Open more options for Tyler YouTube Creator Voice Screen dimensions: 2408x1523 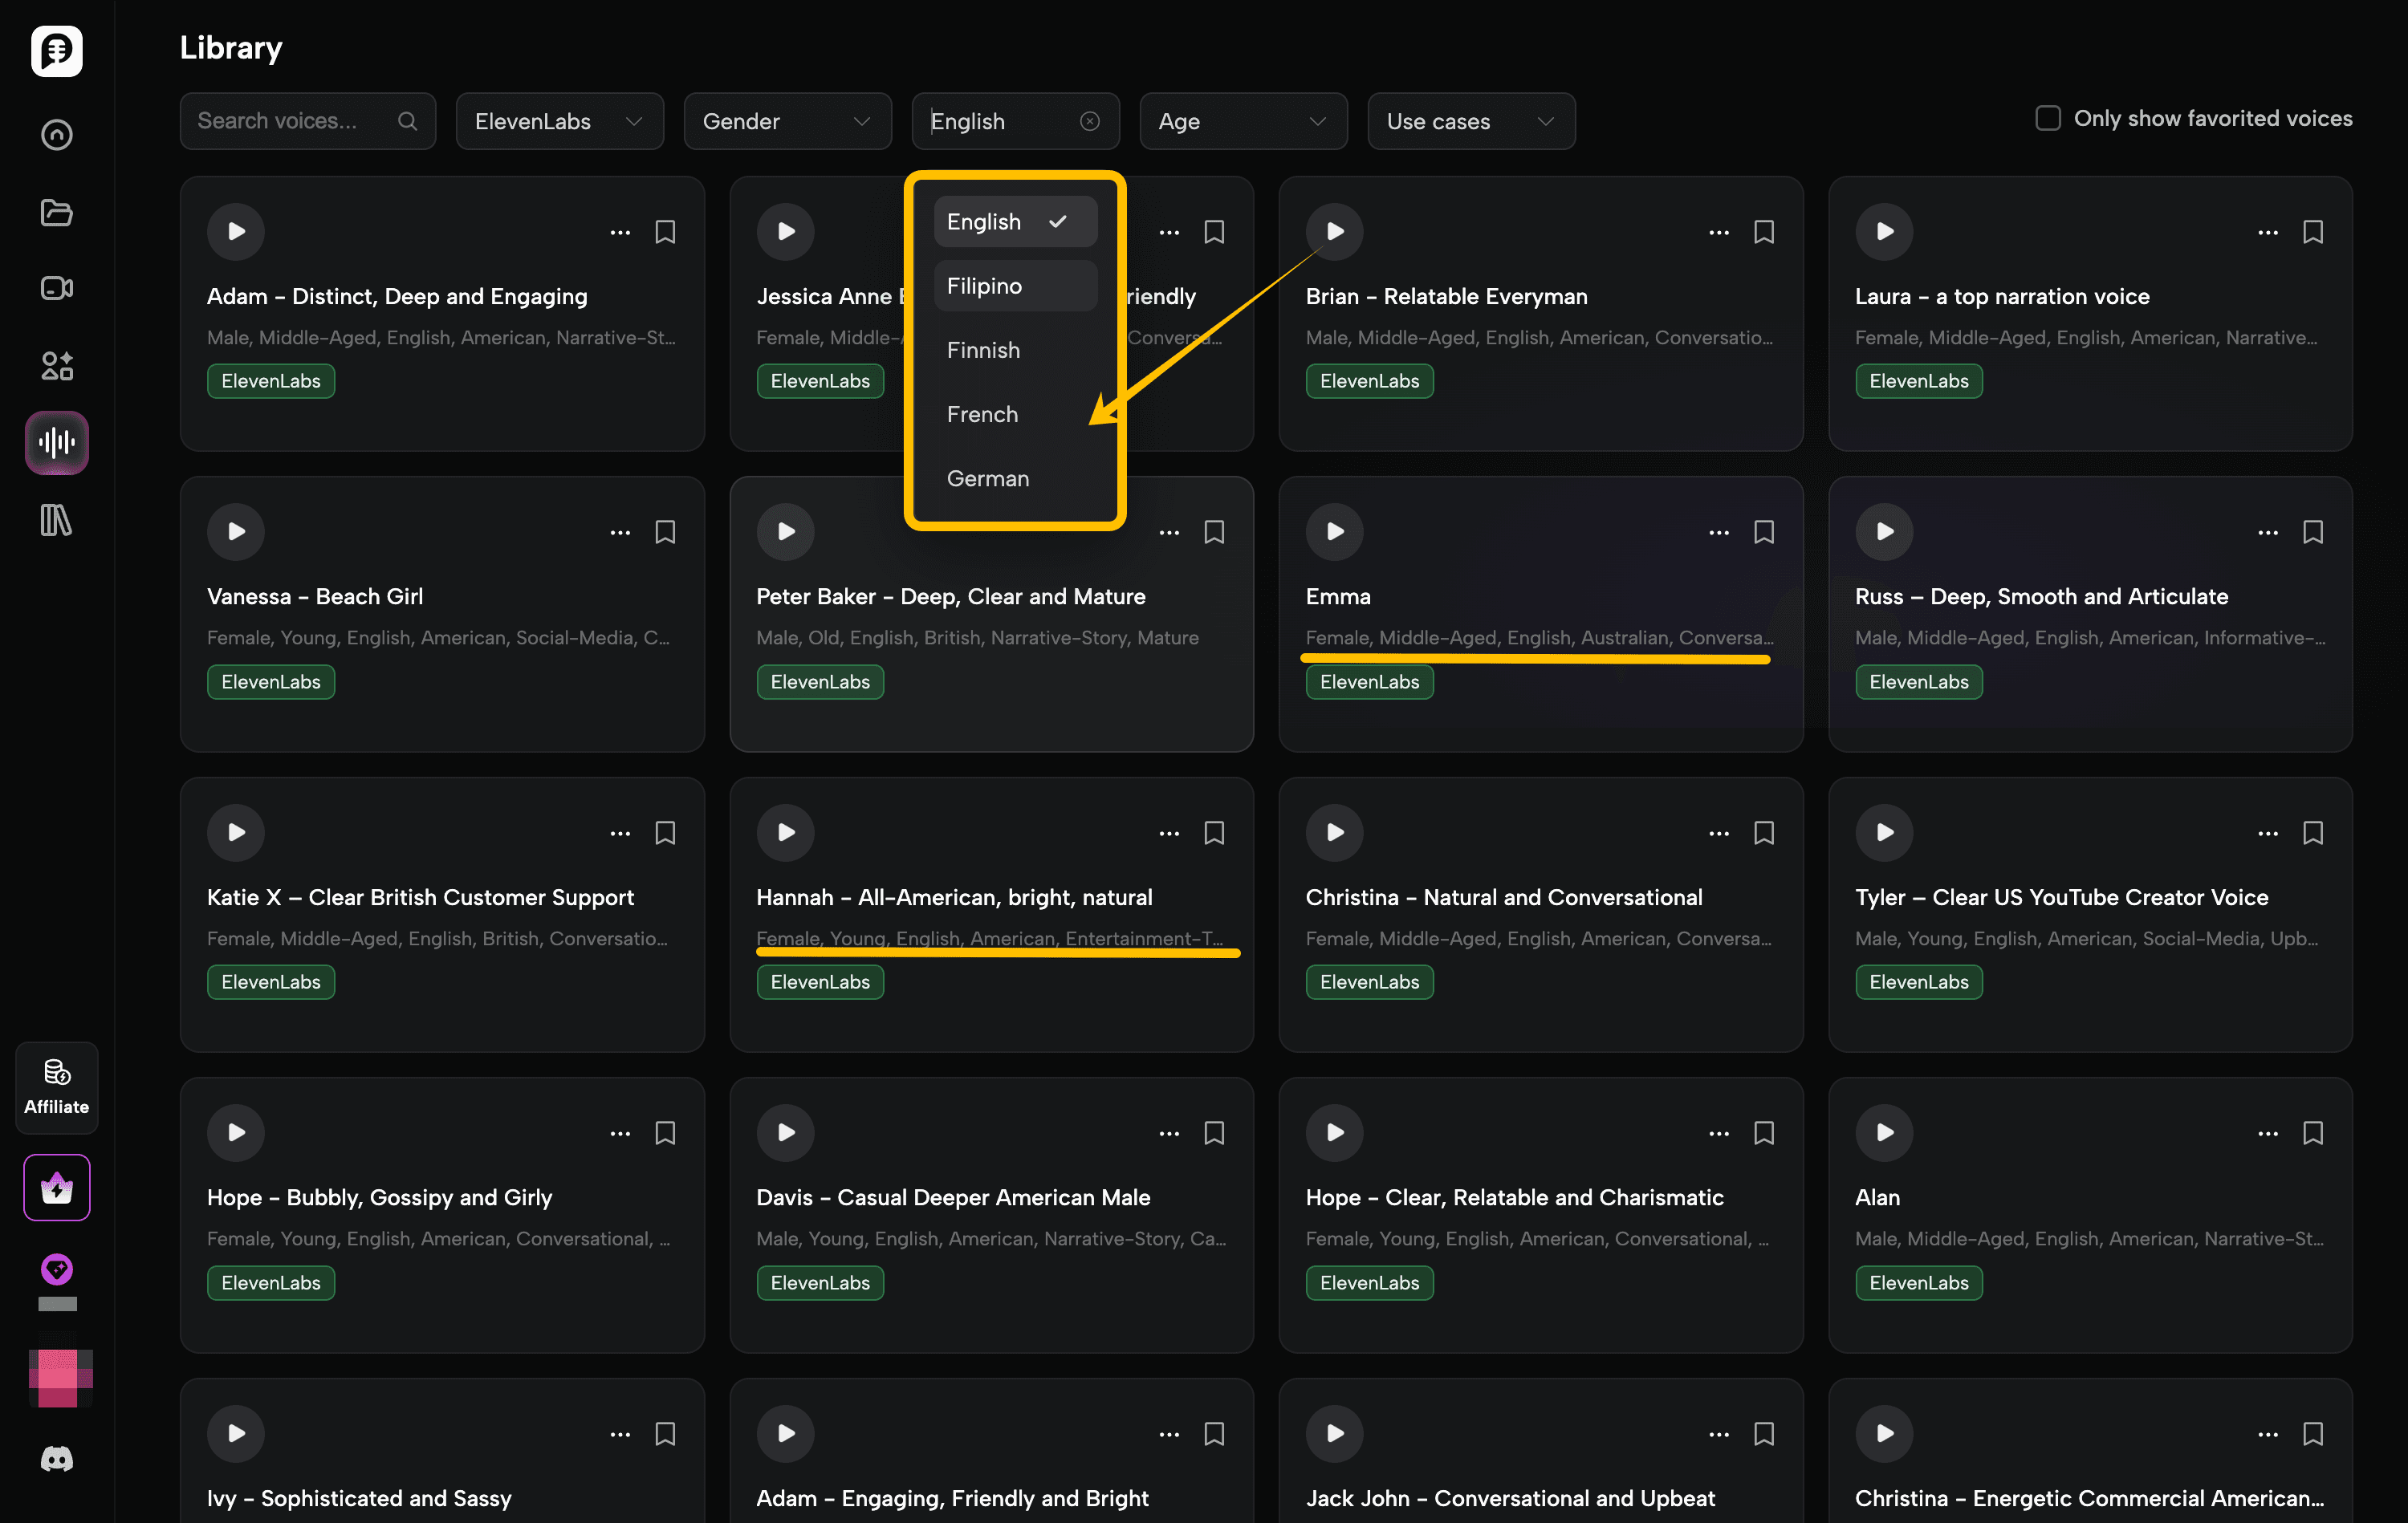2268,834
